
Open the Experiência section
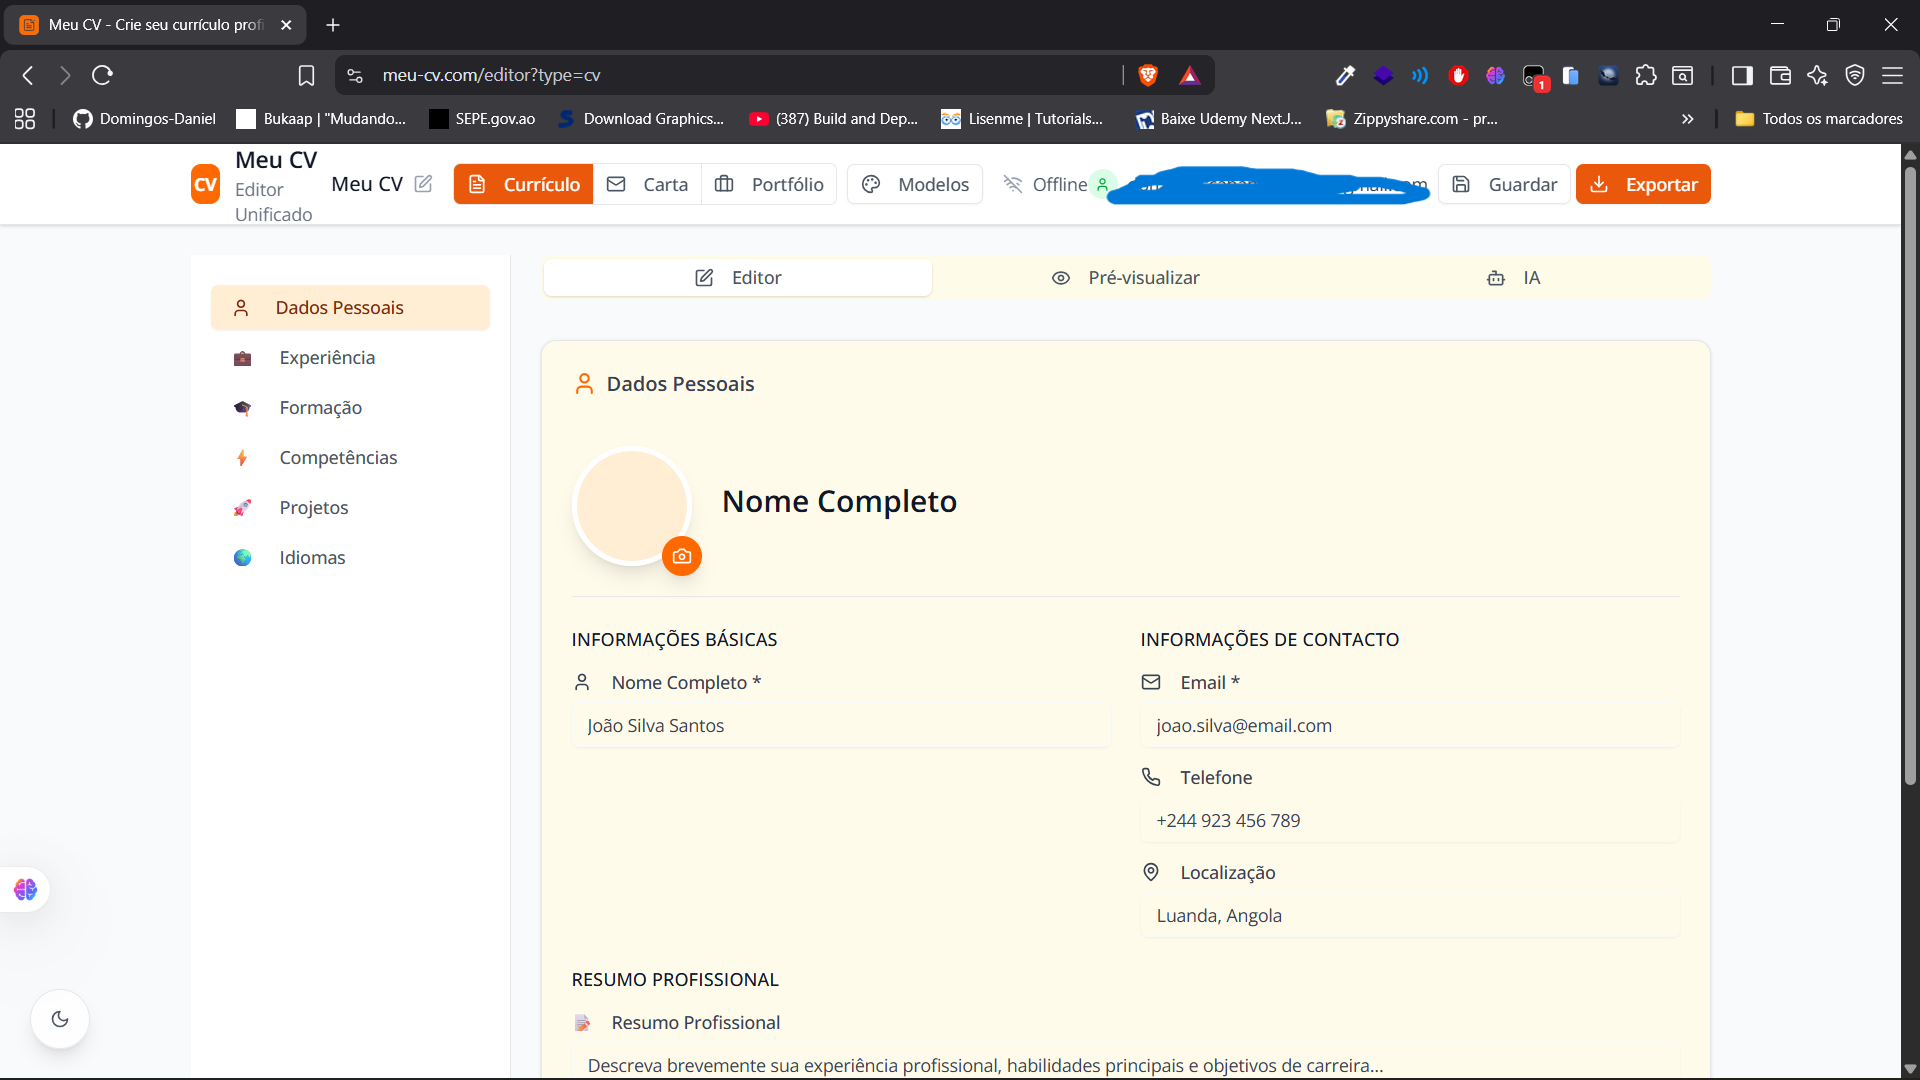click(x=327, y=358)
